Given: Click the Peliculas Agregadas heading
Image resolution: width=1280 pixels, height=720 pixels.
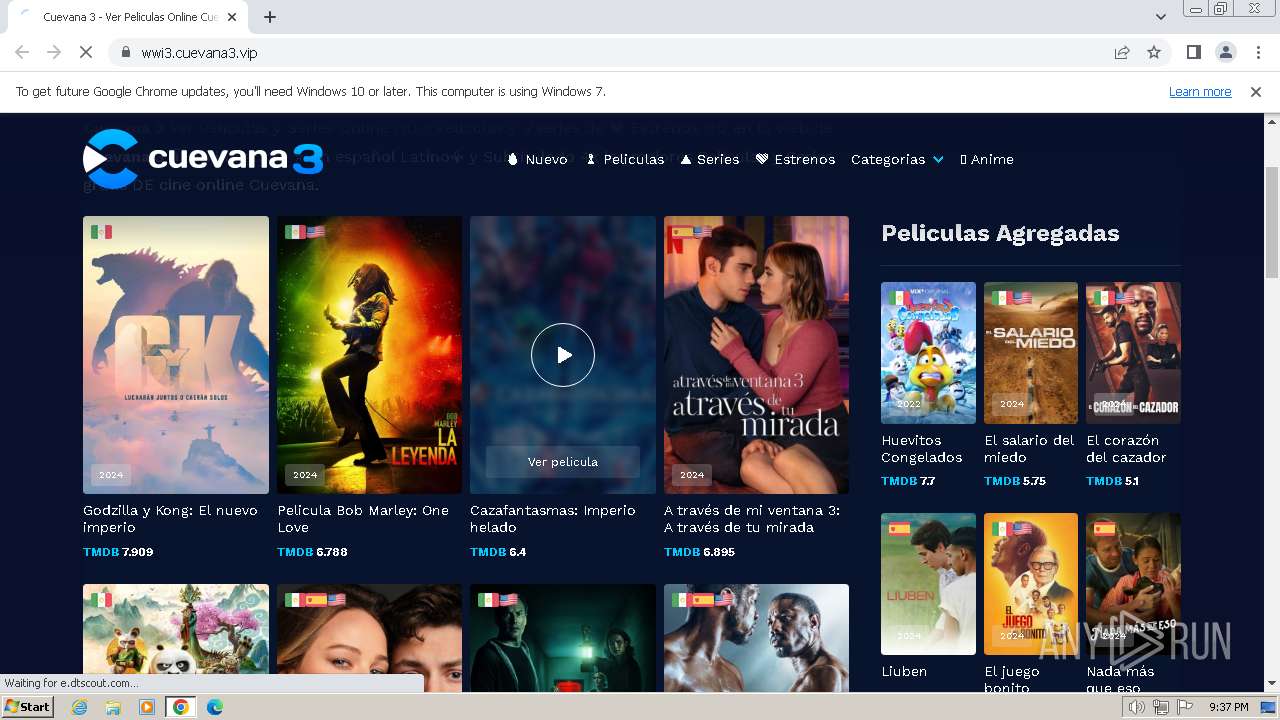Looking at the screenshot, I should tap(1000, 233).
